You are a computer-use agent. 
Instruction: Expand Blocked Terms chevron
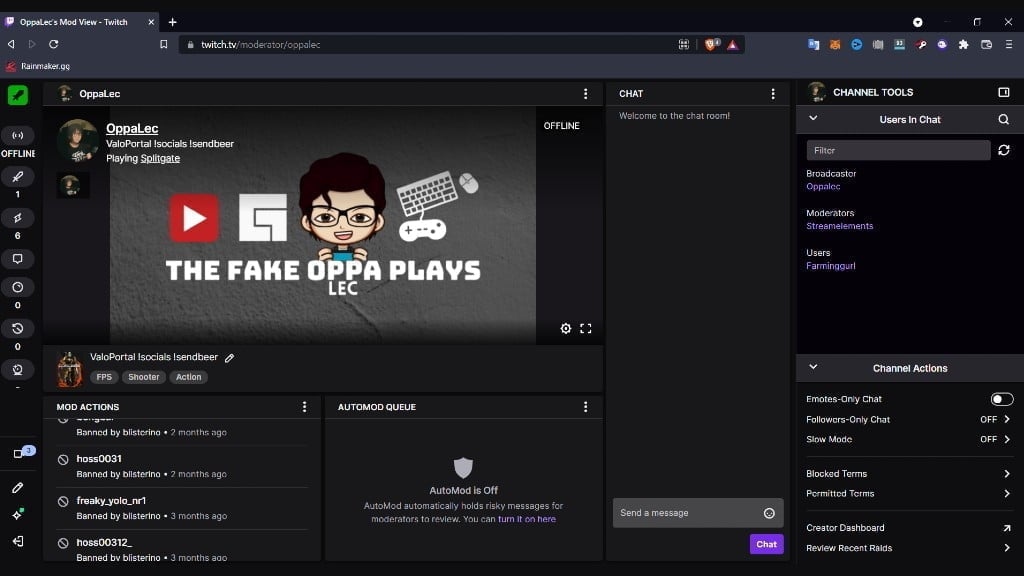[x=1006, y=474]
